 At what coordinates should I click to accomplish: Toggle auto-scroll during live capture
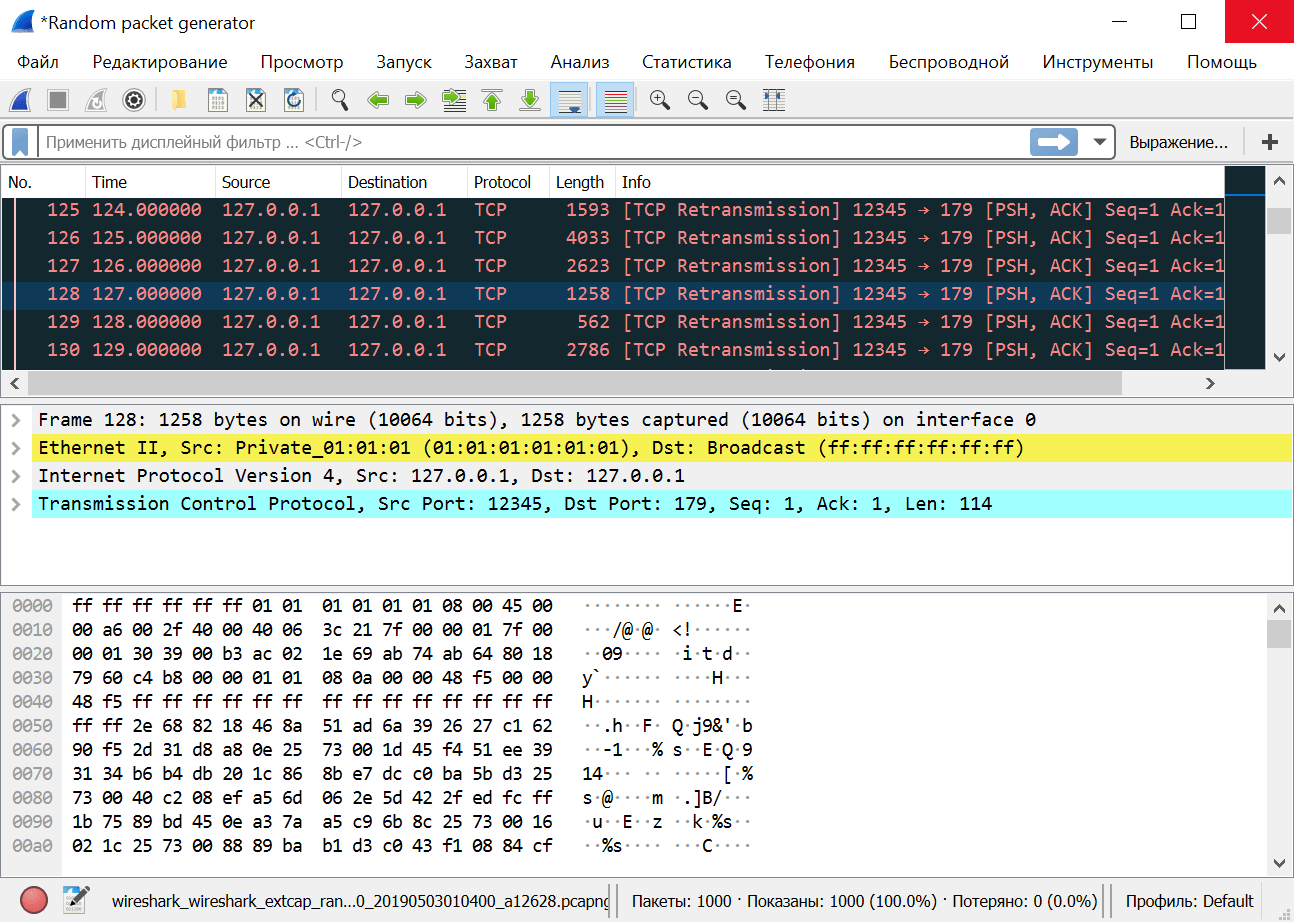[x=569, y=100]
